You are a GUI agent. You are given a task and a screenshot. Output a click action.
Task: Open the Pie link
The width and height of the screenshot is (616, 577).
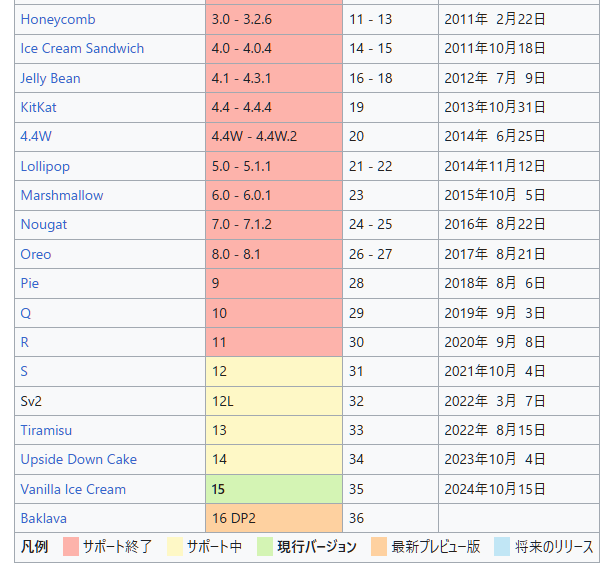29,283
